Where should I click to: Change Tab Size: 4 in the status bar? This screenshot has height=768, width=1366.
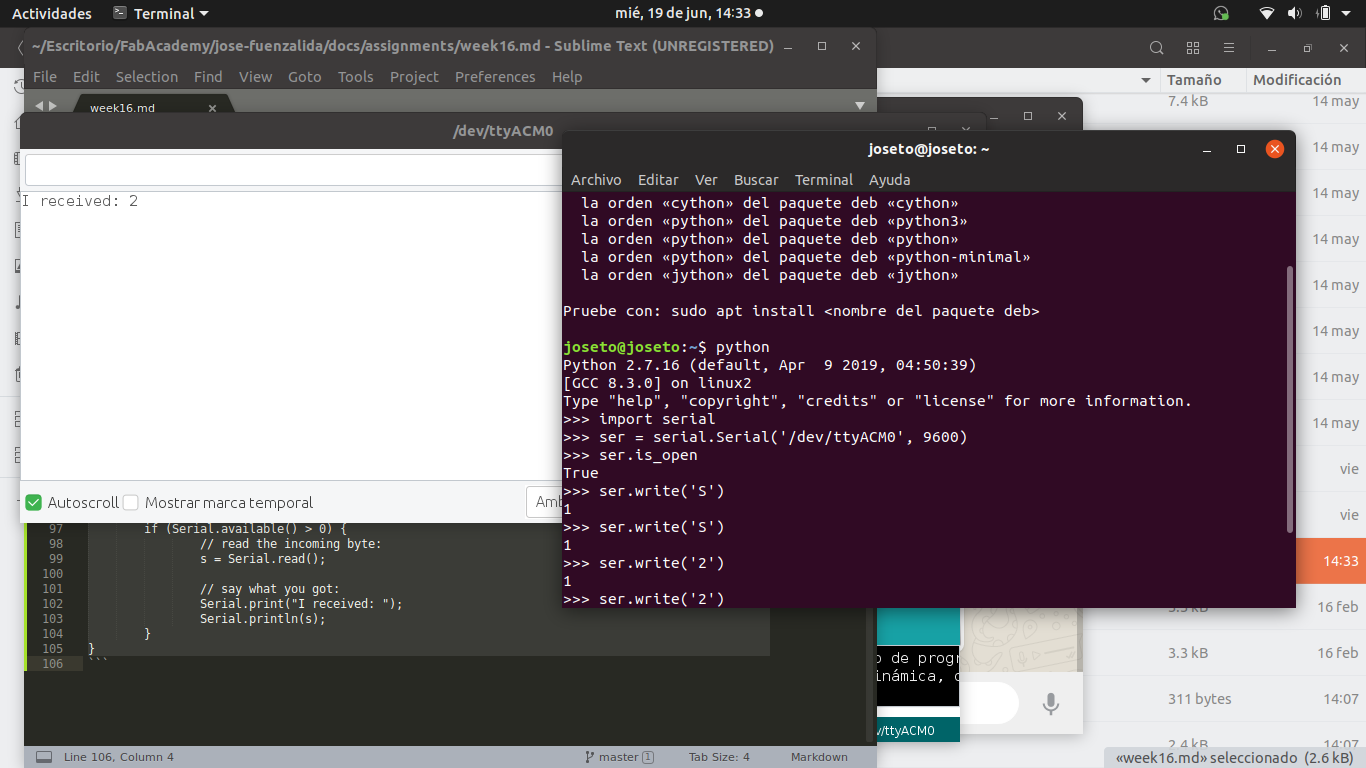point(719,757)
